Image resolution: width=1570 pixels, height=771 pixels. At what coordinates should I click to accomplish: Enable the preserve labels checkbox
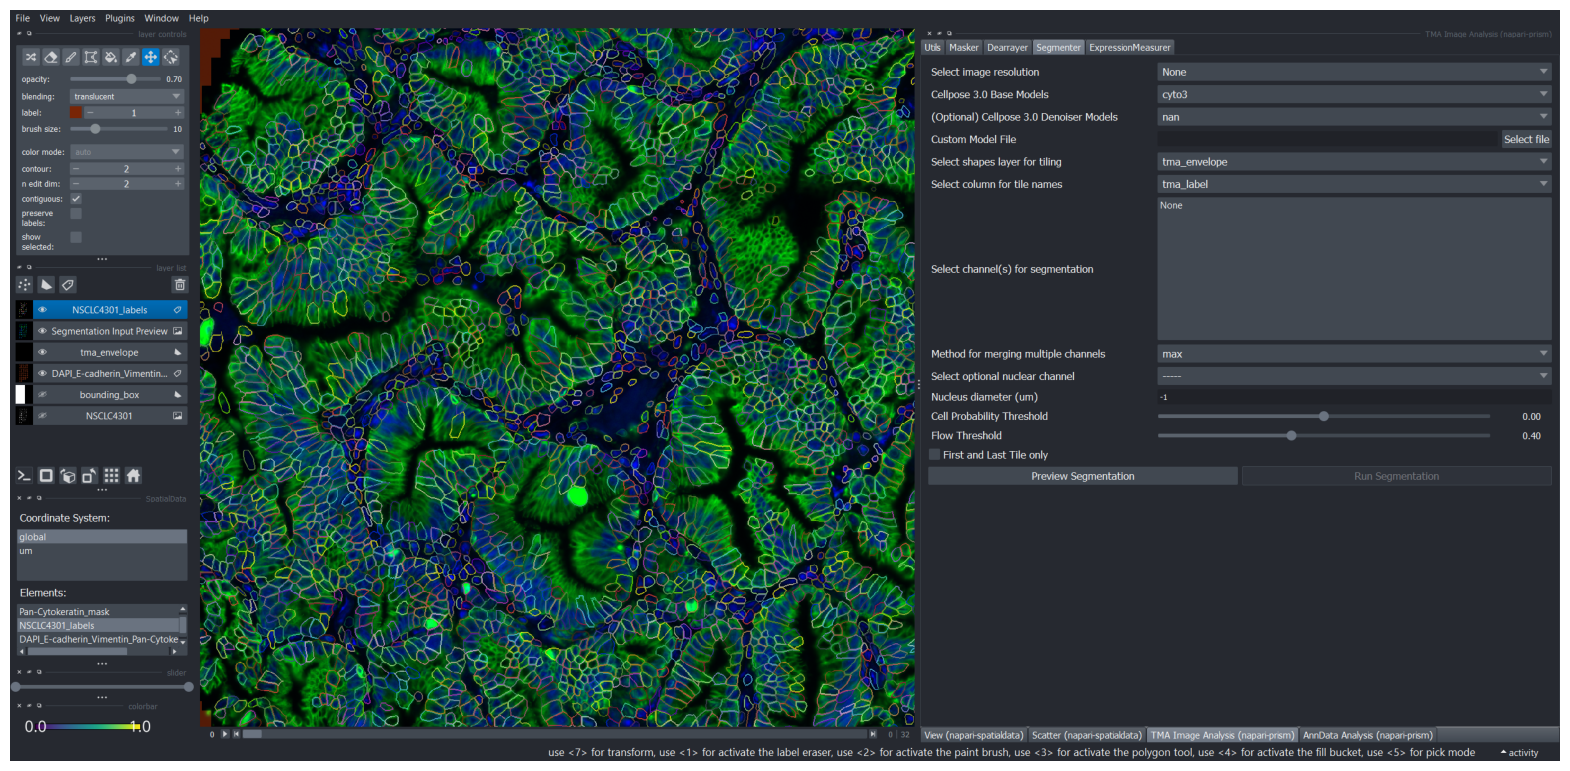(76, 213)
